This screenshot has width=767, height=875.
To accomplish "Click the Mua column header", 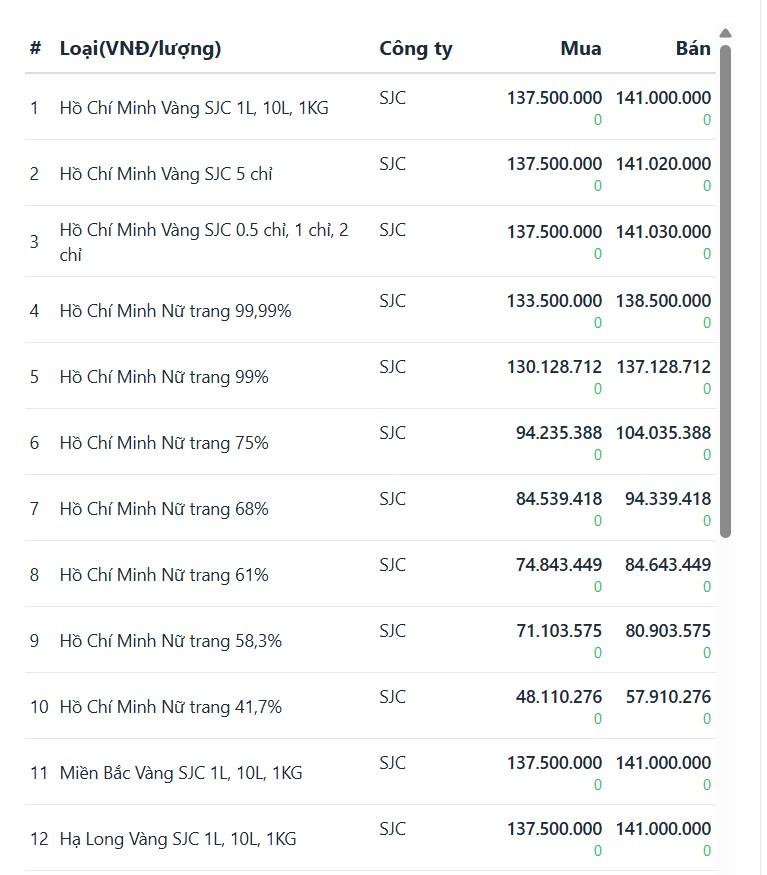I will (581, 49).
